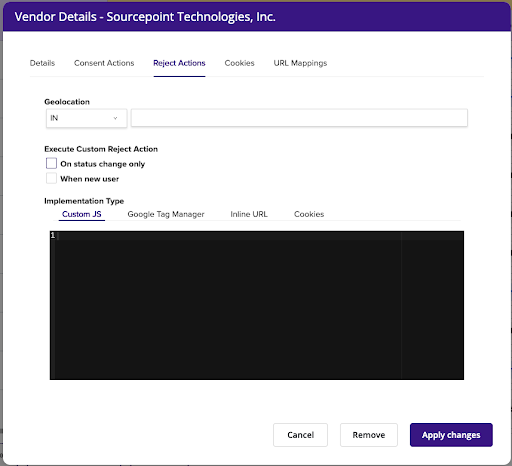512x466 pixels.
Task: Click the Remove button
Action: (369, 435)
